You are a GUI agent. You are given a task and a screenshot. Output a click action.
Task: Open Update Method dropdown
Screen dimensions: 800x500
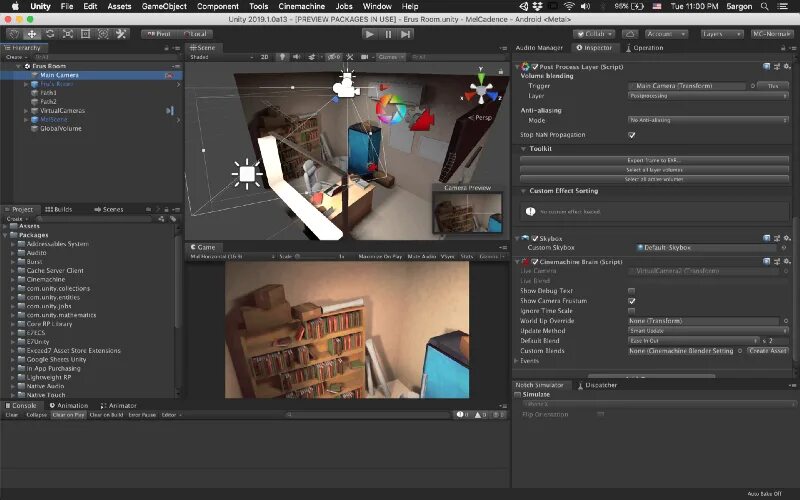point(708,331)
